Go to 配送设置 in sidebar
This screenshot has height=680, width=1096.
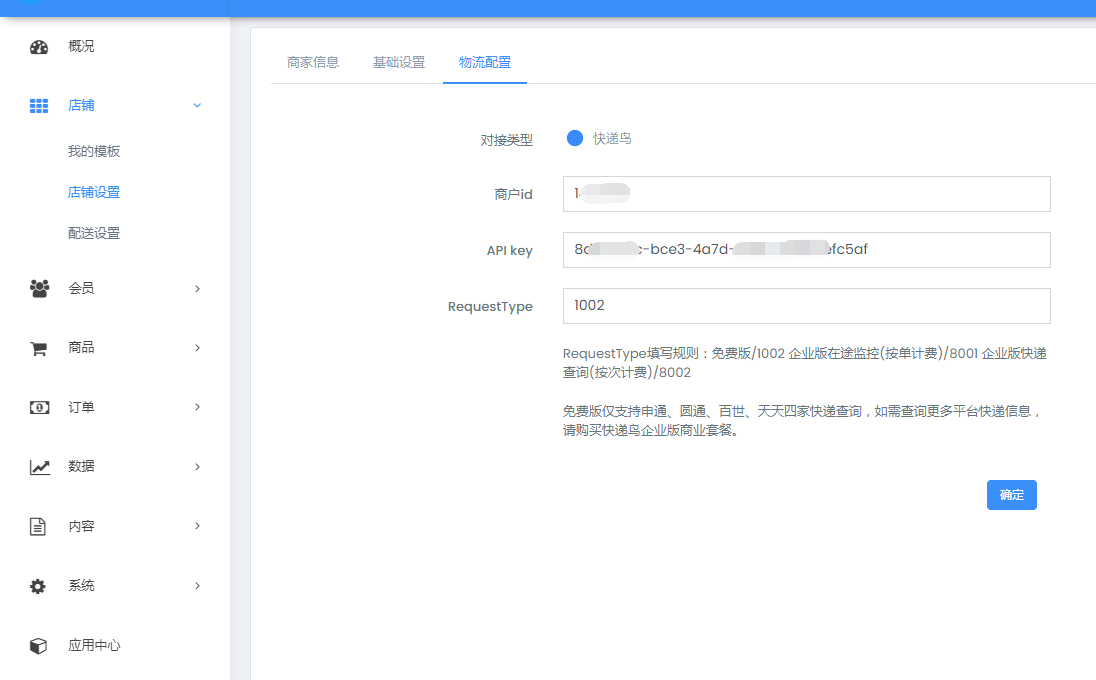[x=94, y=233]
